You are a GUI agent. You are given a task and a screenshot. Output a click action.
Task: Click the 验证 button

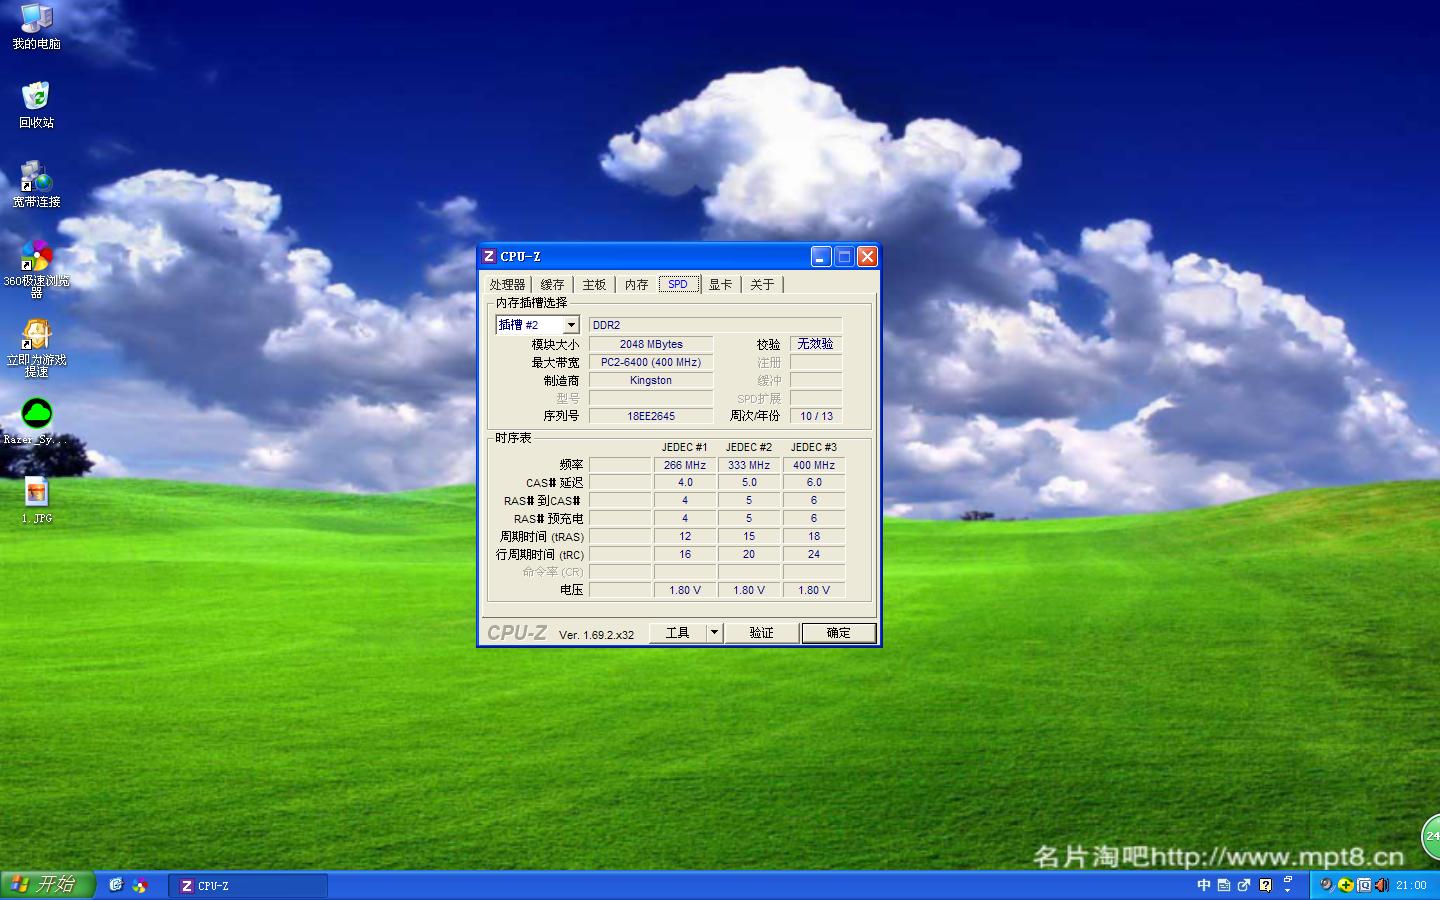762,632
